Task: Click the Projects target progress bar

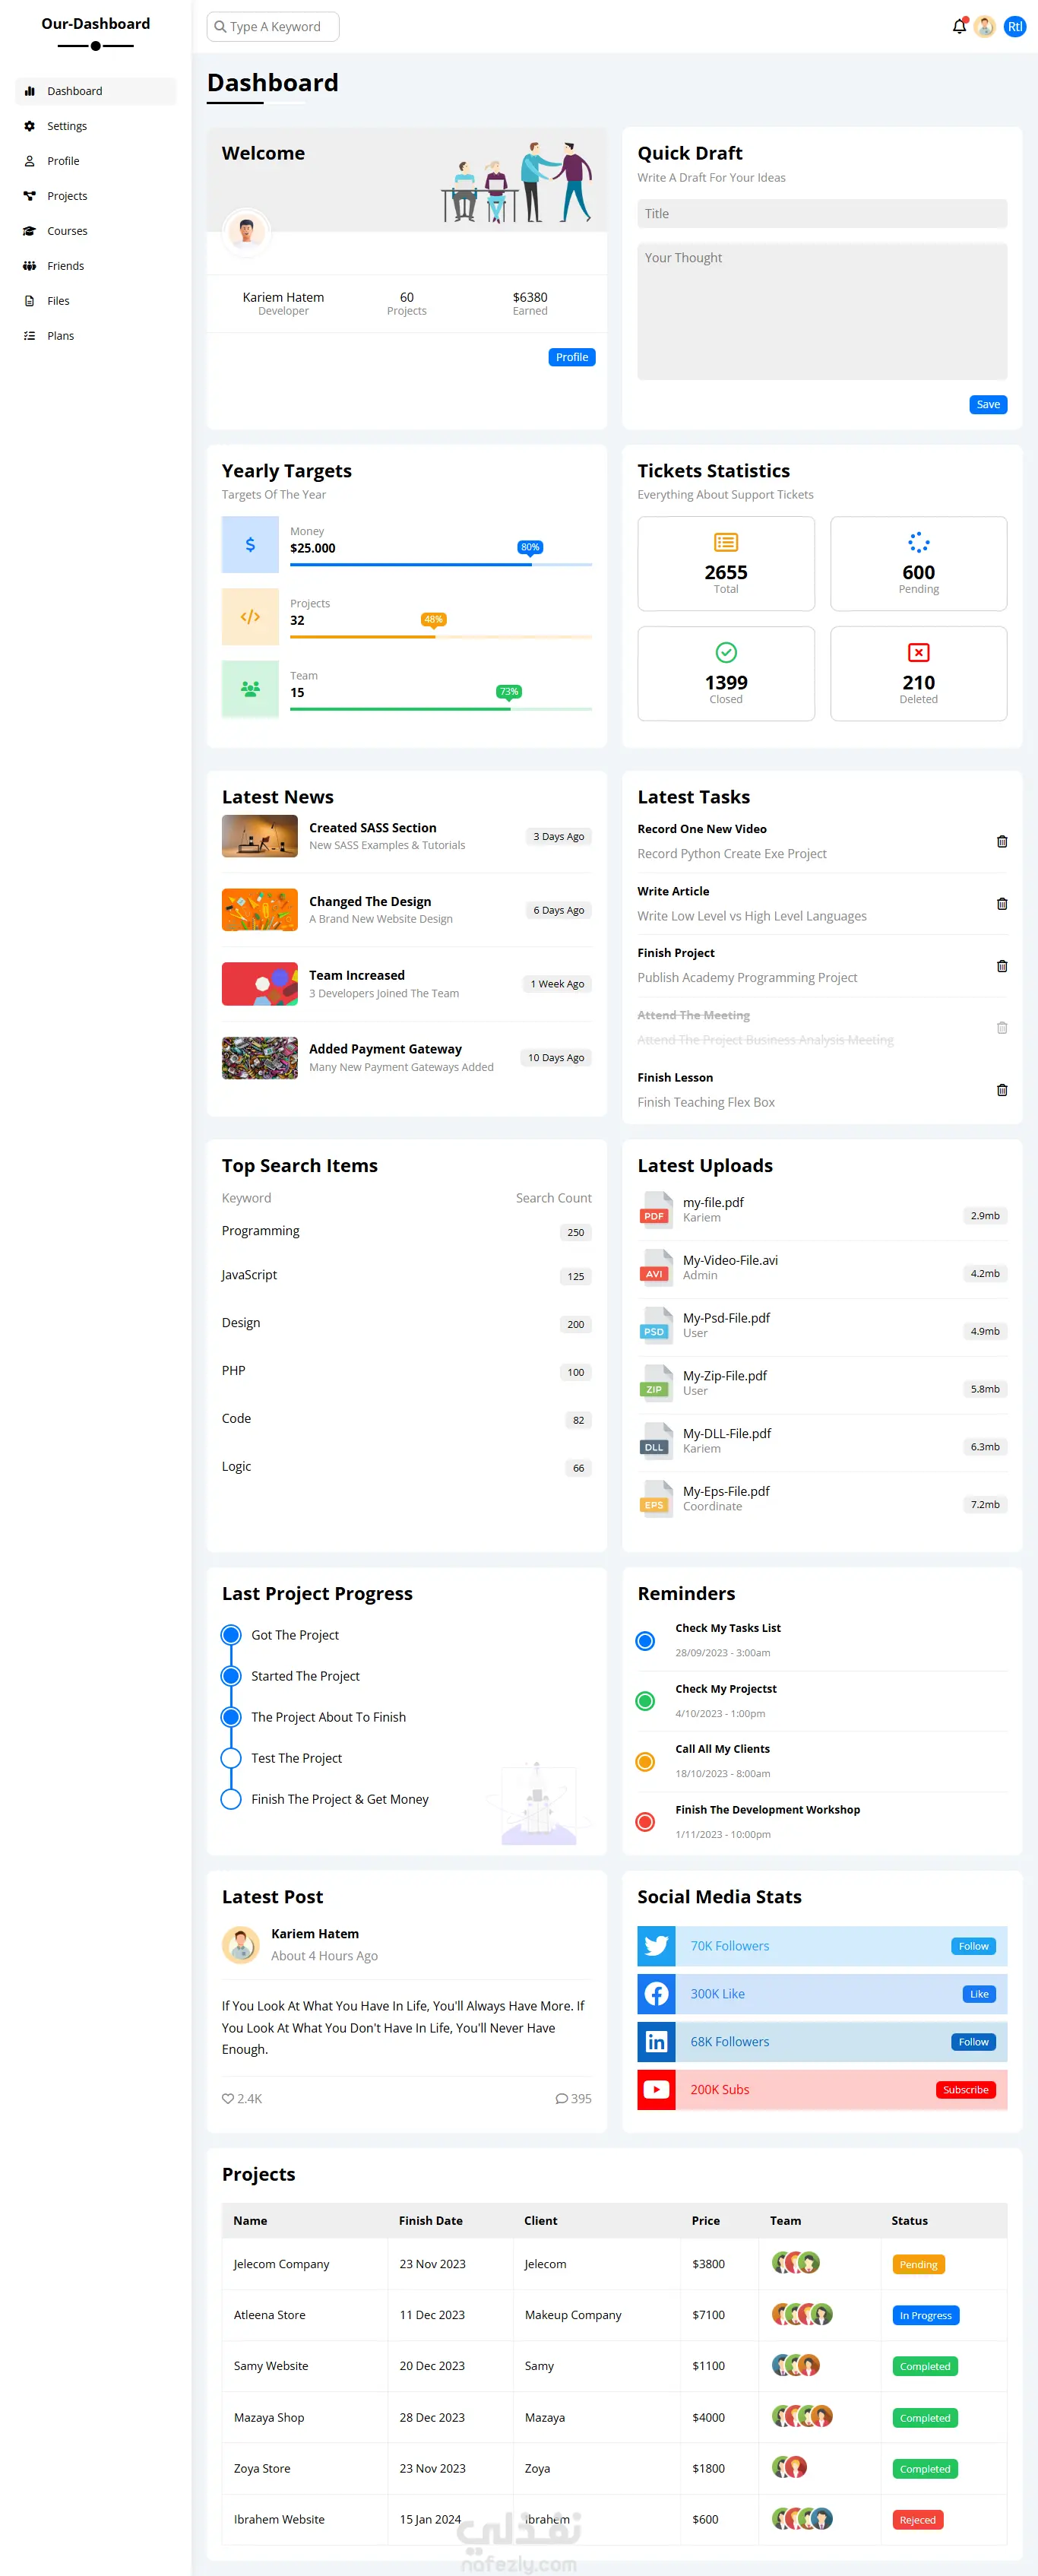Action: coord(441,637)
